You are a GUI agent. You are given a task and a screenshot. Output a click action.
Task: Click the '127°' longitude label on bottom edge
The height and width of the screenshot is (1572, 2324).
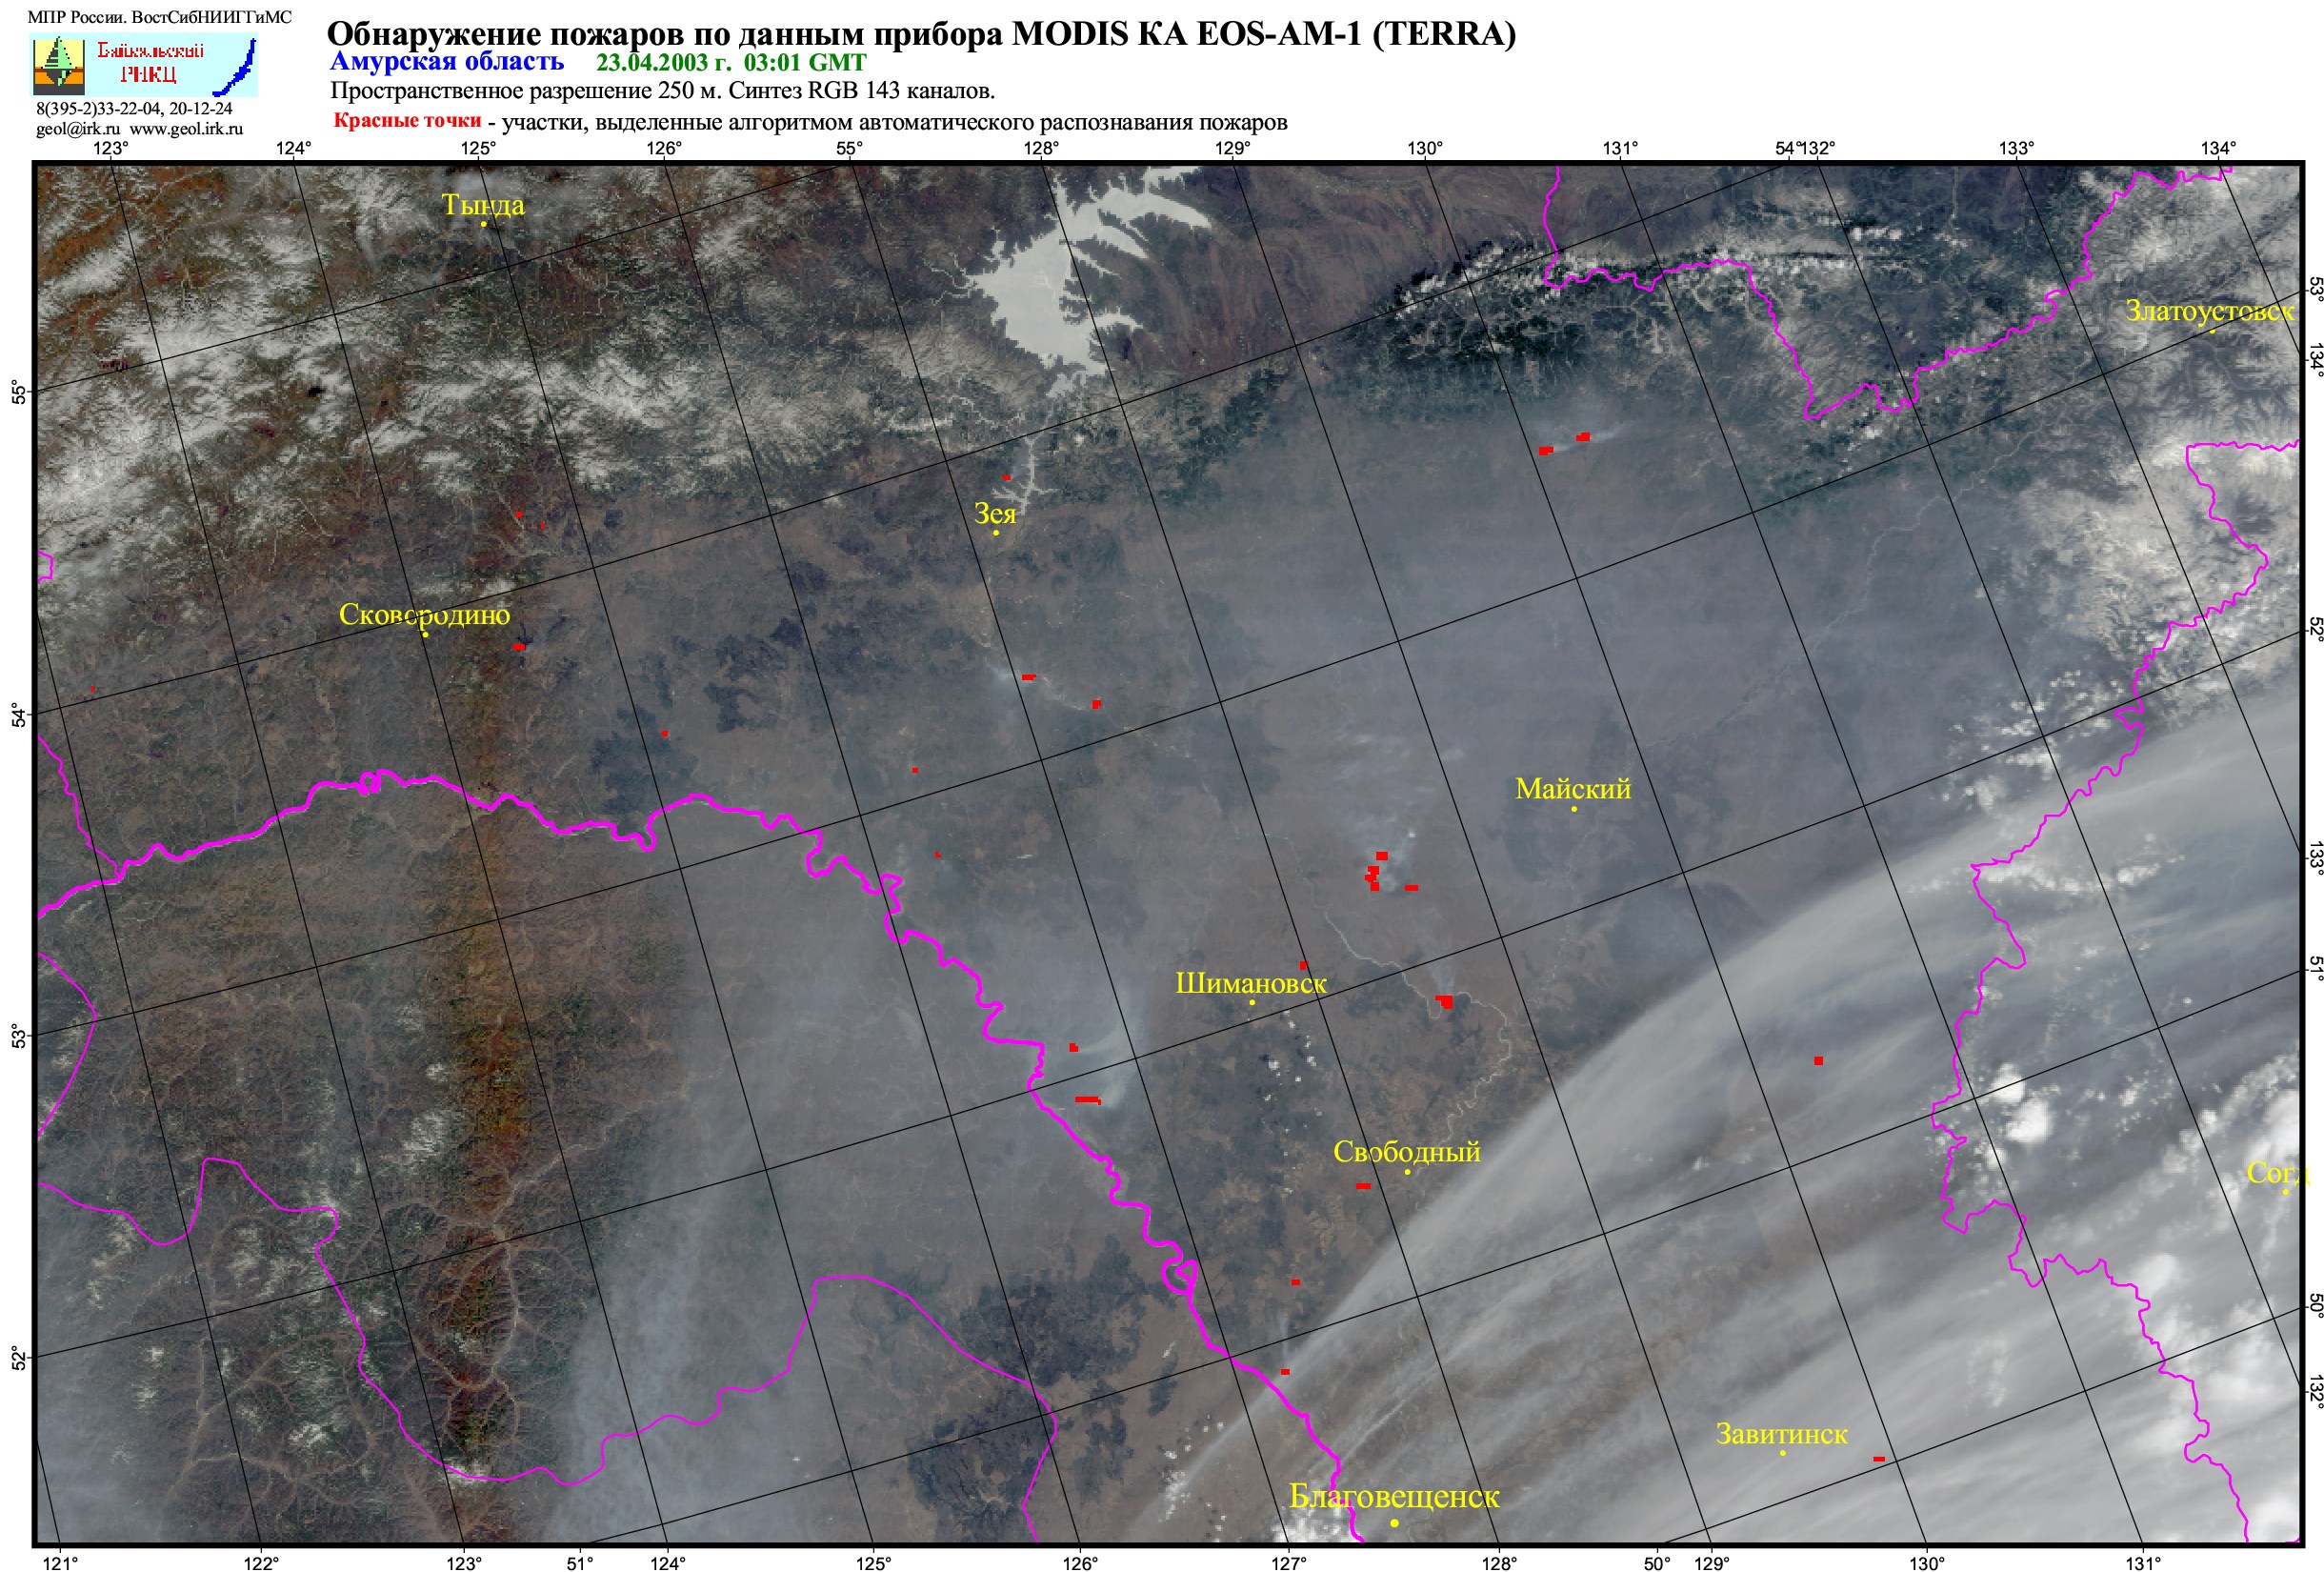(x=1288, y=1563)
